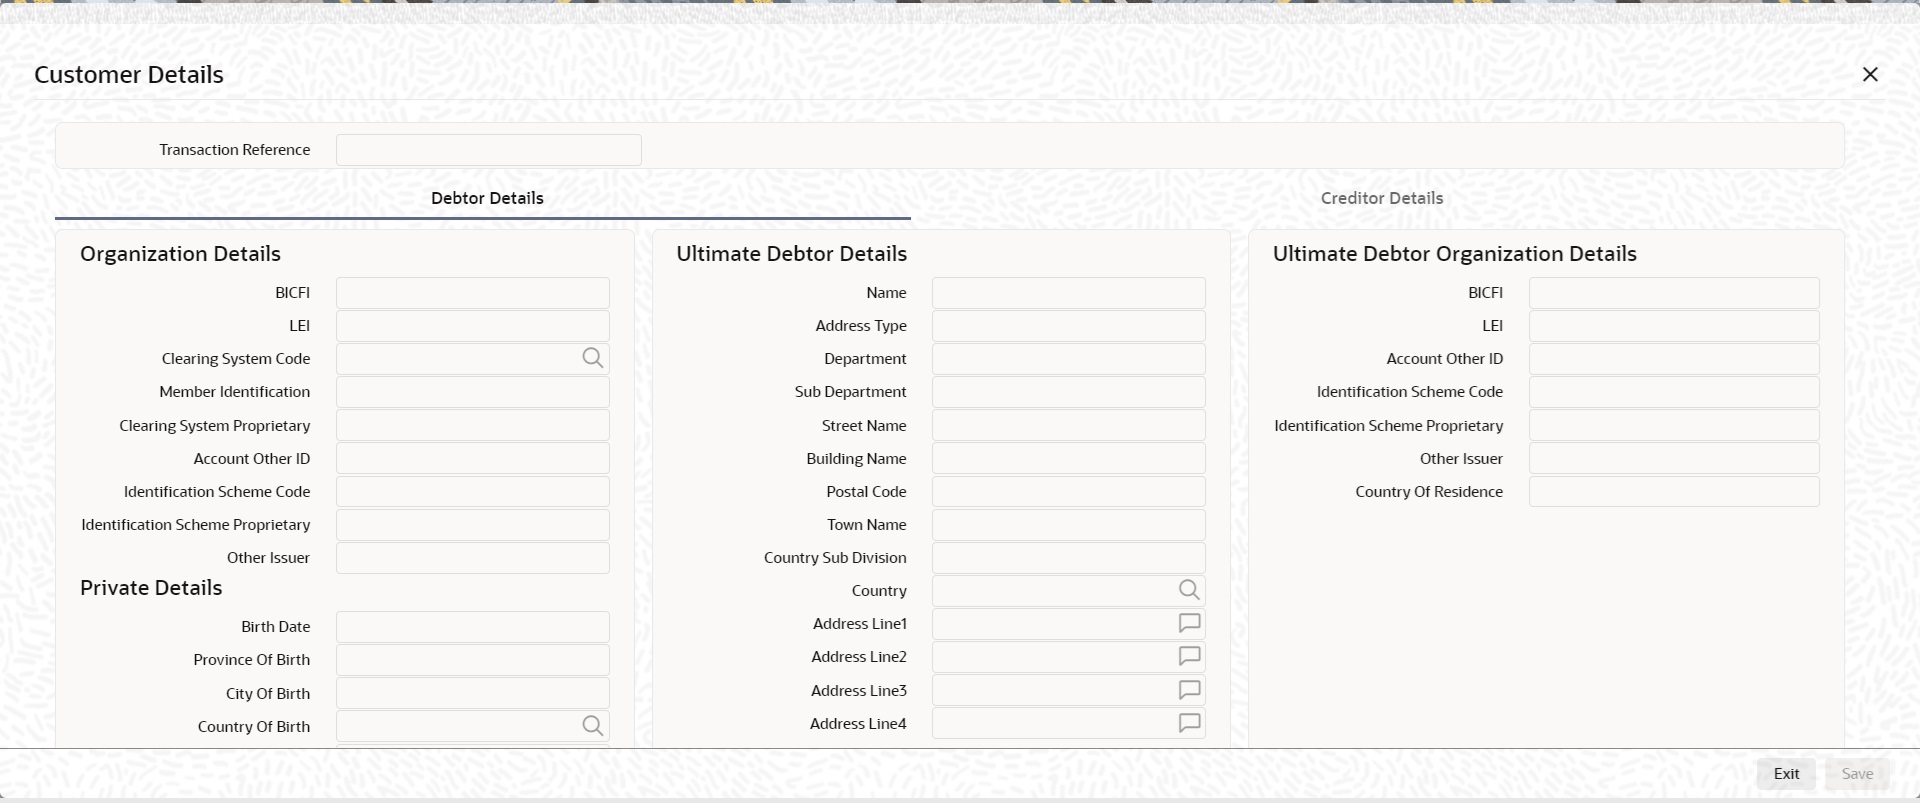Screen dimensions: 1920x803
Task: Click the 'Organization Details' section heading
Action: [x=180, y=254]
